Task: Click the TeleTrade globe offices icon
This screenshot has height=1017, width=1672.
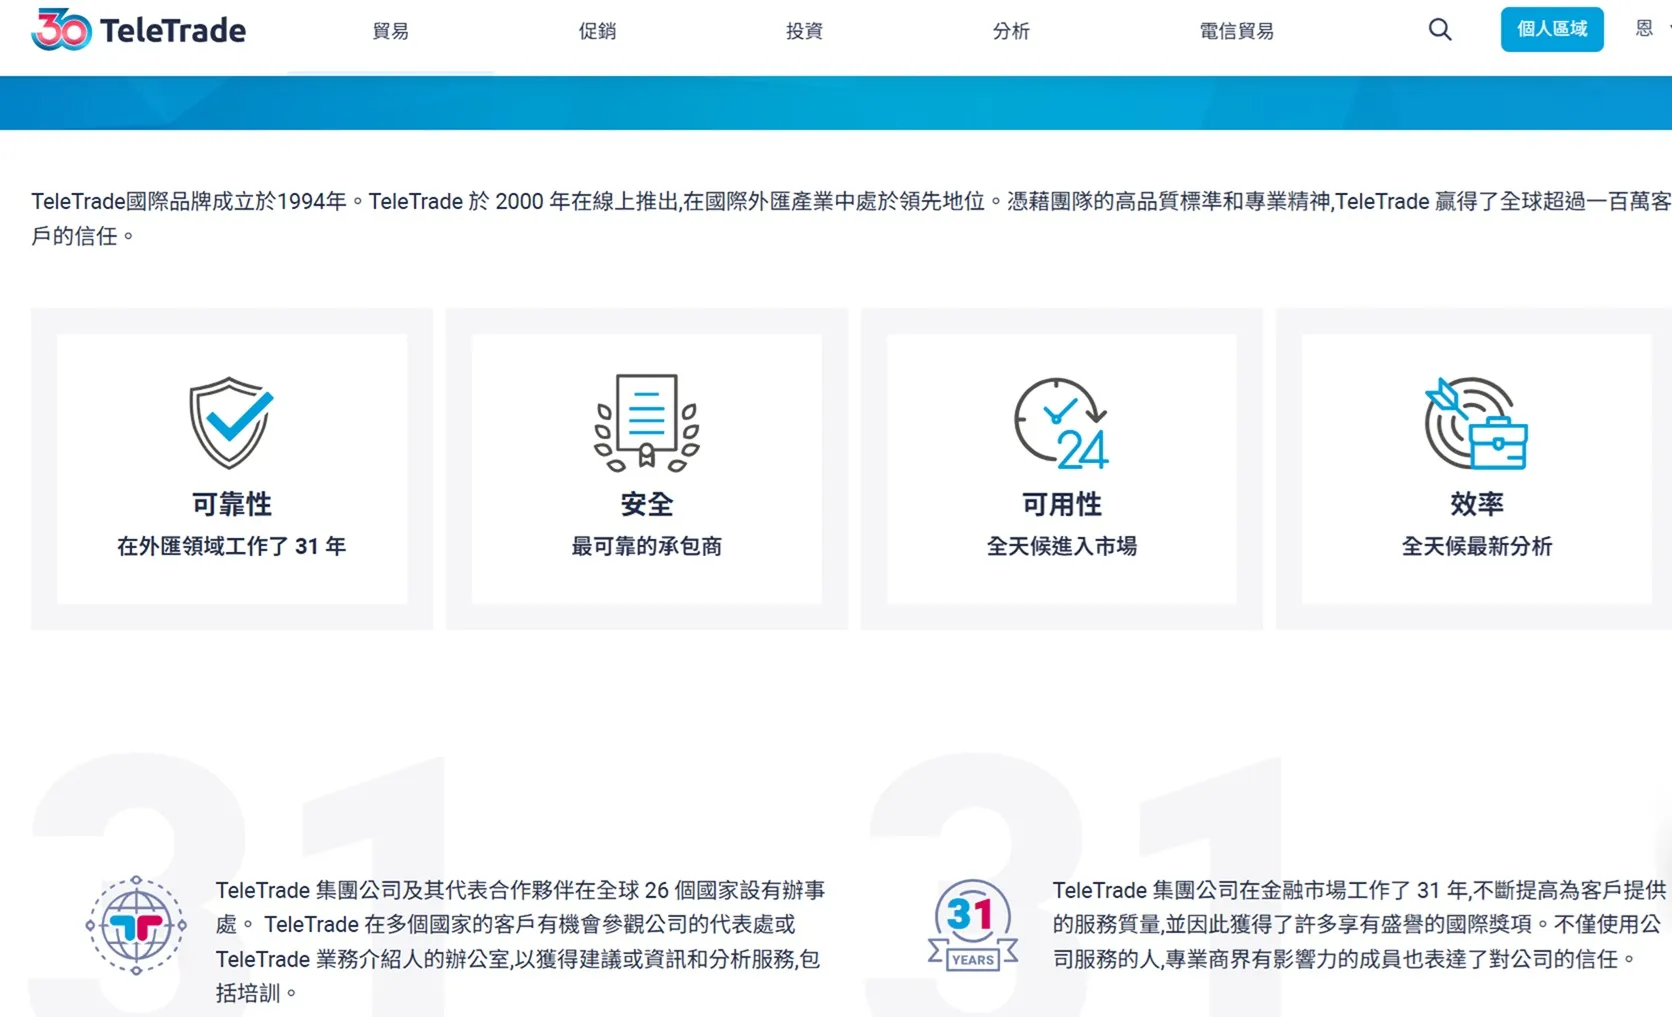Action: click(x=136, y=925)
